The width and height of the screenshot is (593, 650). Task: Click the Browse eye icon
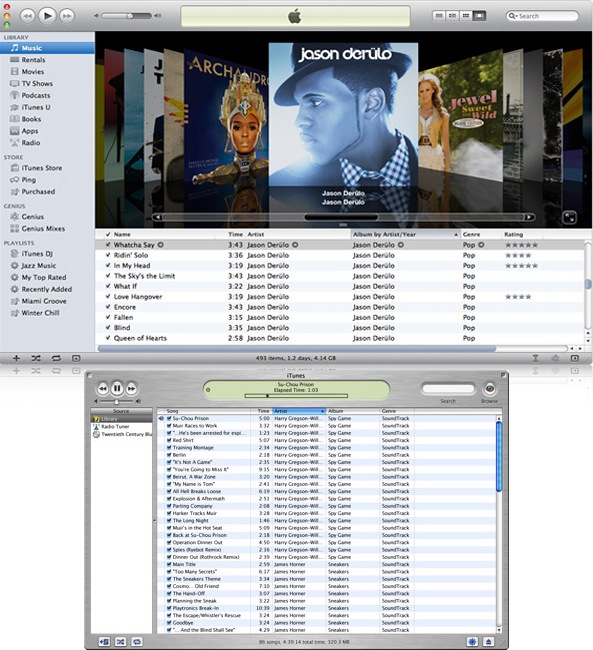(x=490, y=389)
